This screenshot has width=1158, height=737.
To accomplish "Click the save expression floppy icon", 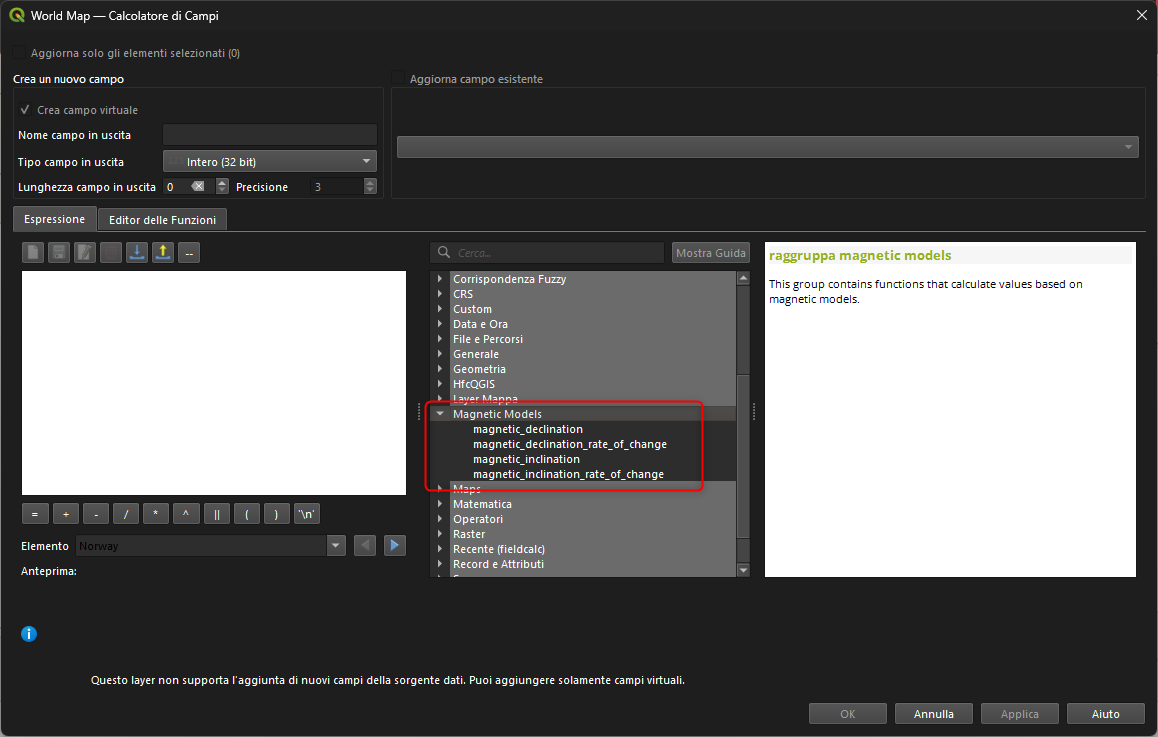I will tap(59, 253).
